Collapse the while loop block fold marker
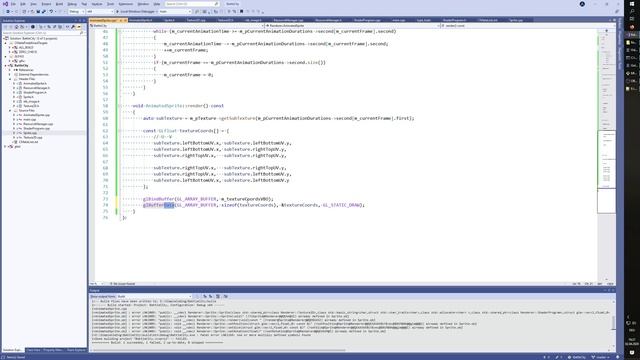This screenshot has width=640, height=360. (x=120, y=31)
